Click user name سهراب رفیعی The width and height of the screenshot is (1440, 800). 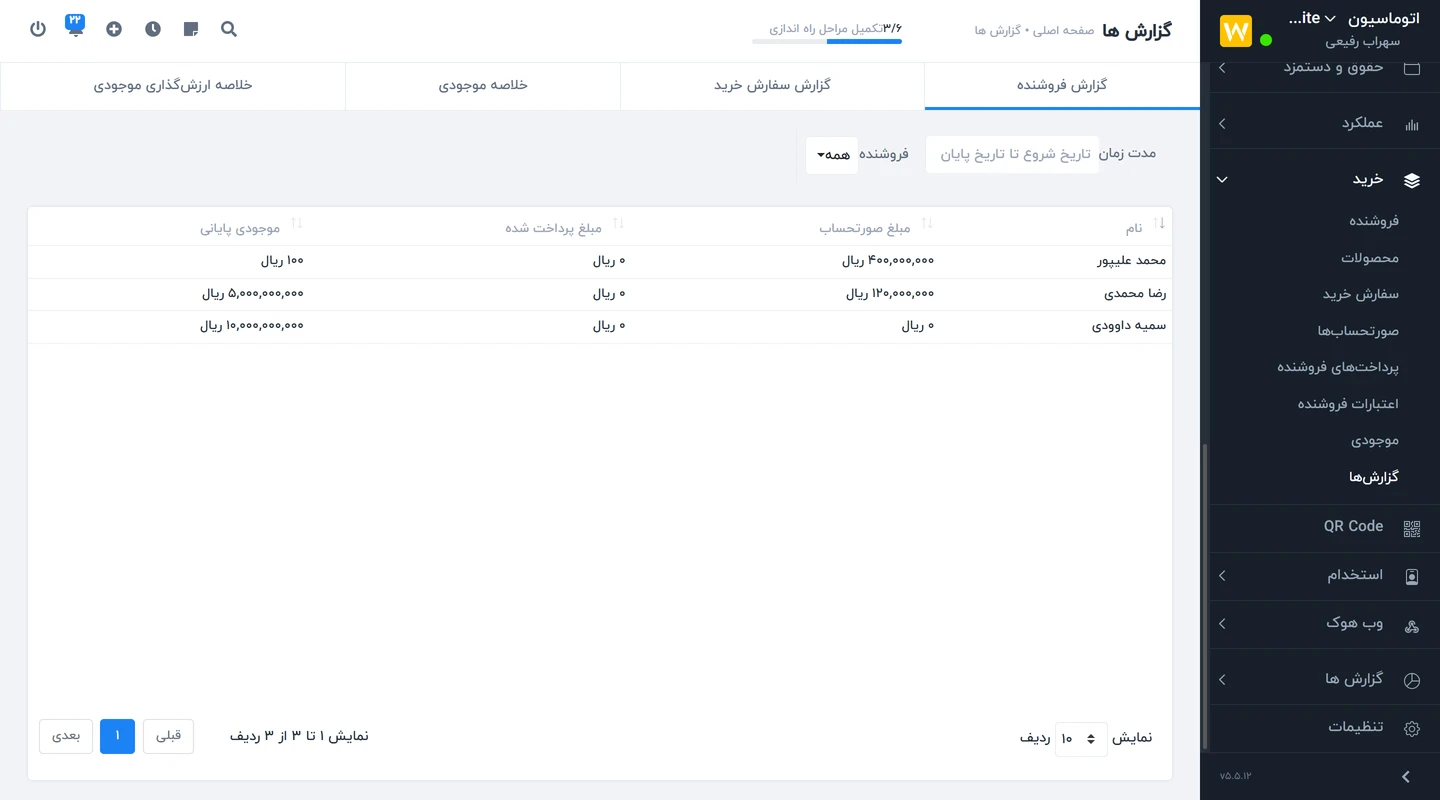pos(1362,42)
